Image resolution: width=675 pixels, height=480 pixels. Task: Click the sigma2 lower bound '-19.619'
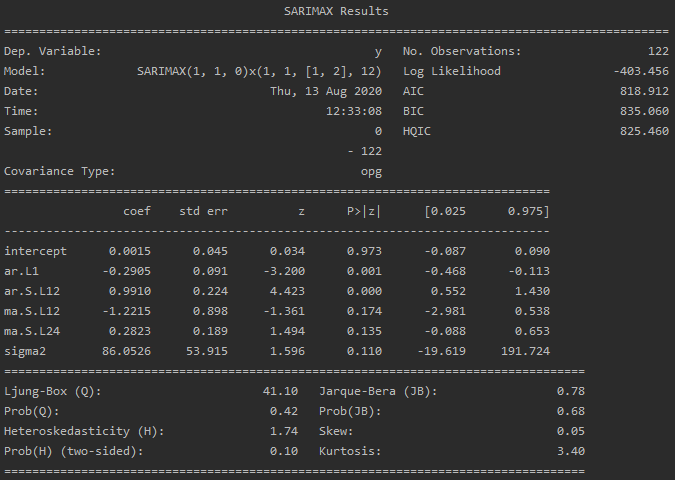pyautogui.click(x=442, y=351)
